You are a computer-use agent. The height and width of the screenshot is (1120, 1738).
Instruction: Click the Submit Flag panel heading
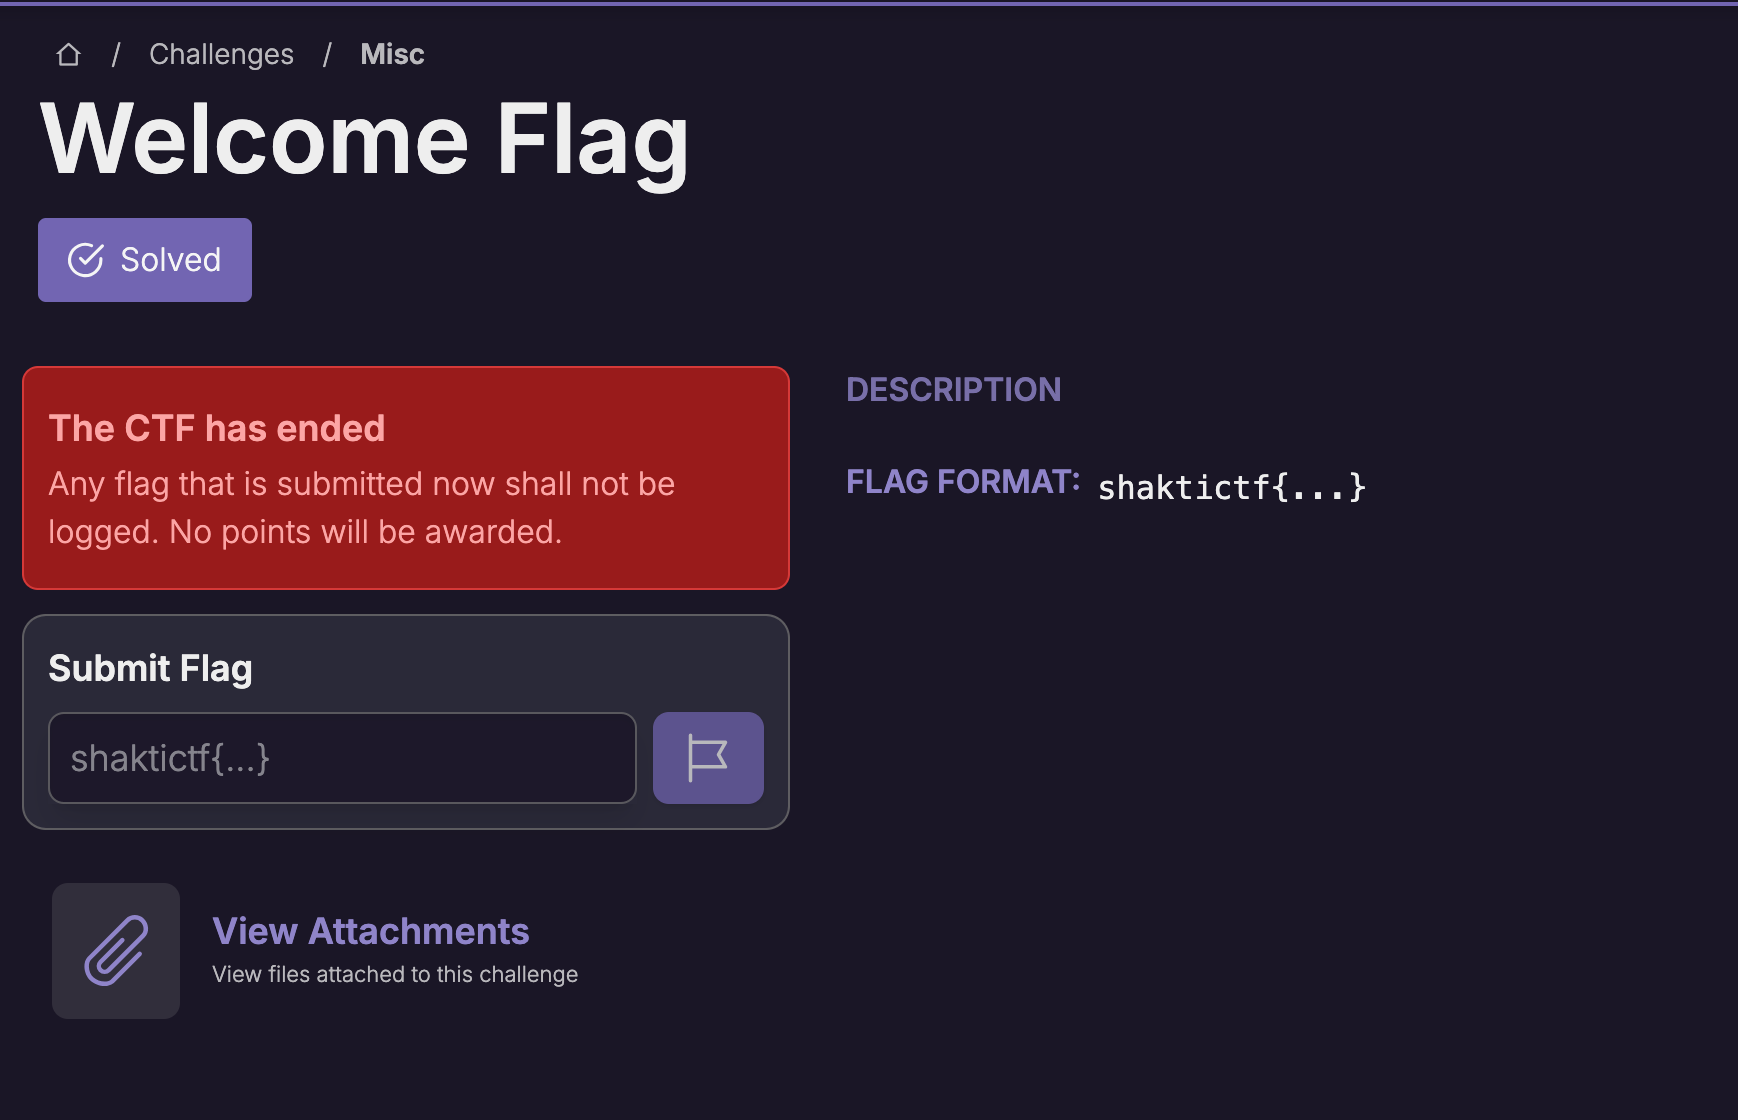coord(150,668)
